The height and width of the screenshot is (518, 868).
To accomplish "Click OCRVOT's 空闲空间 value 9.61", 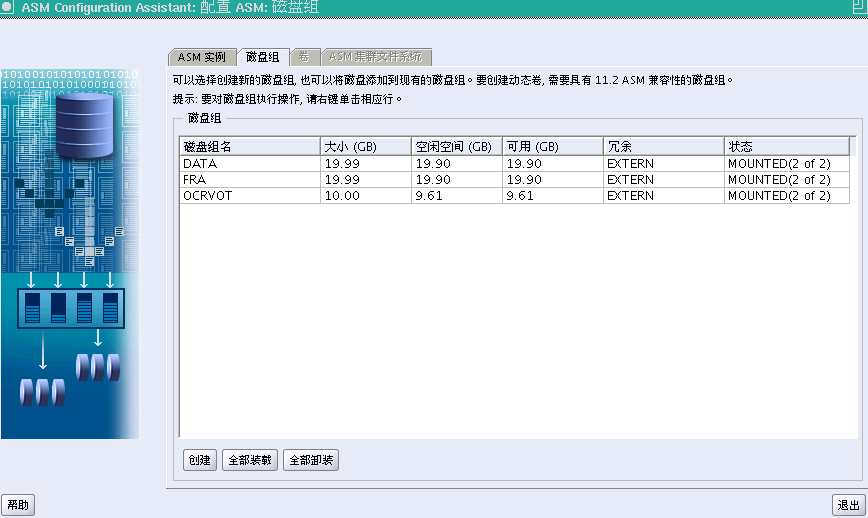I will [457, 196].
